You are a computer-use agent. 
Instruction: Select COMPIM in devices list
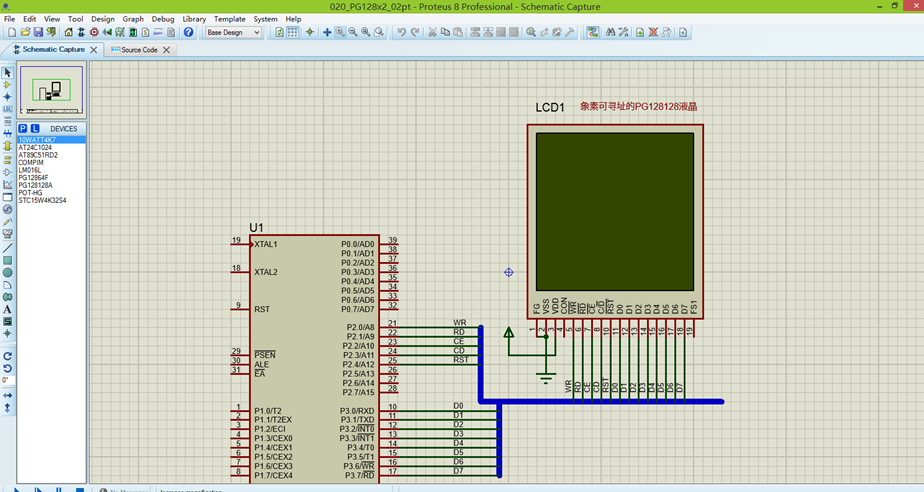tap(51, 163)
